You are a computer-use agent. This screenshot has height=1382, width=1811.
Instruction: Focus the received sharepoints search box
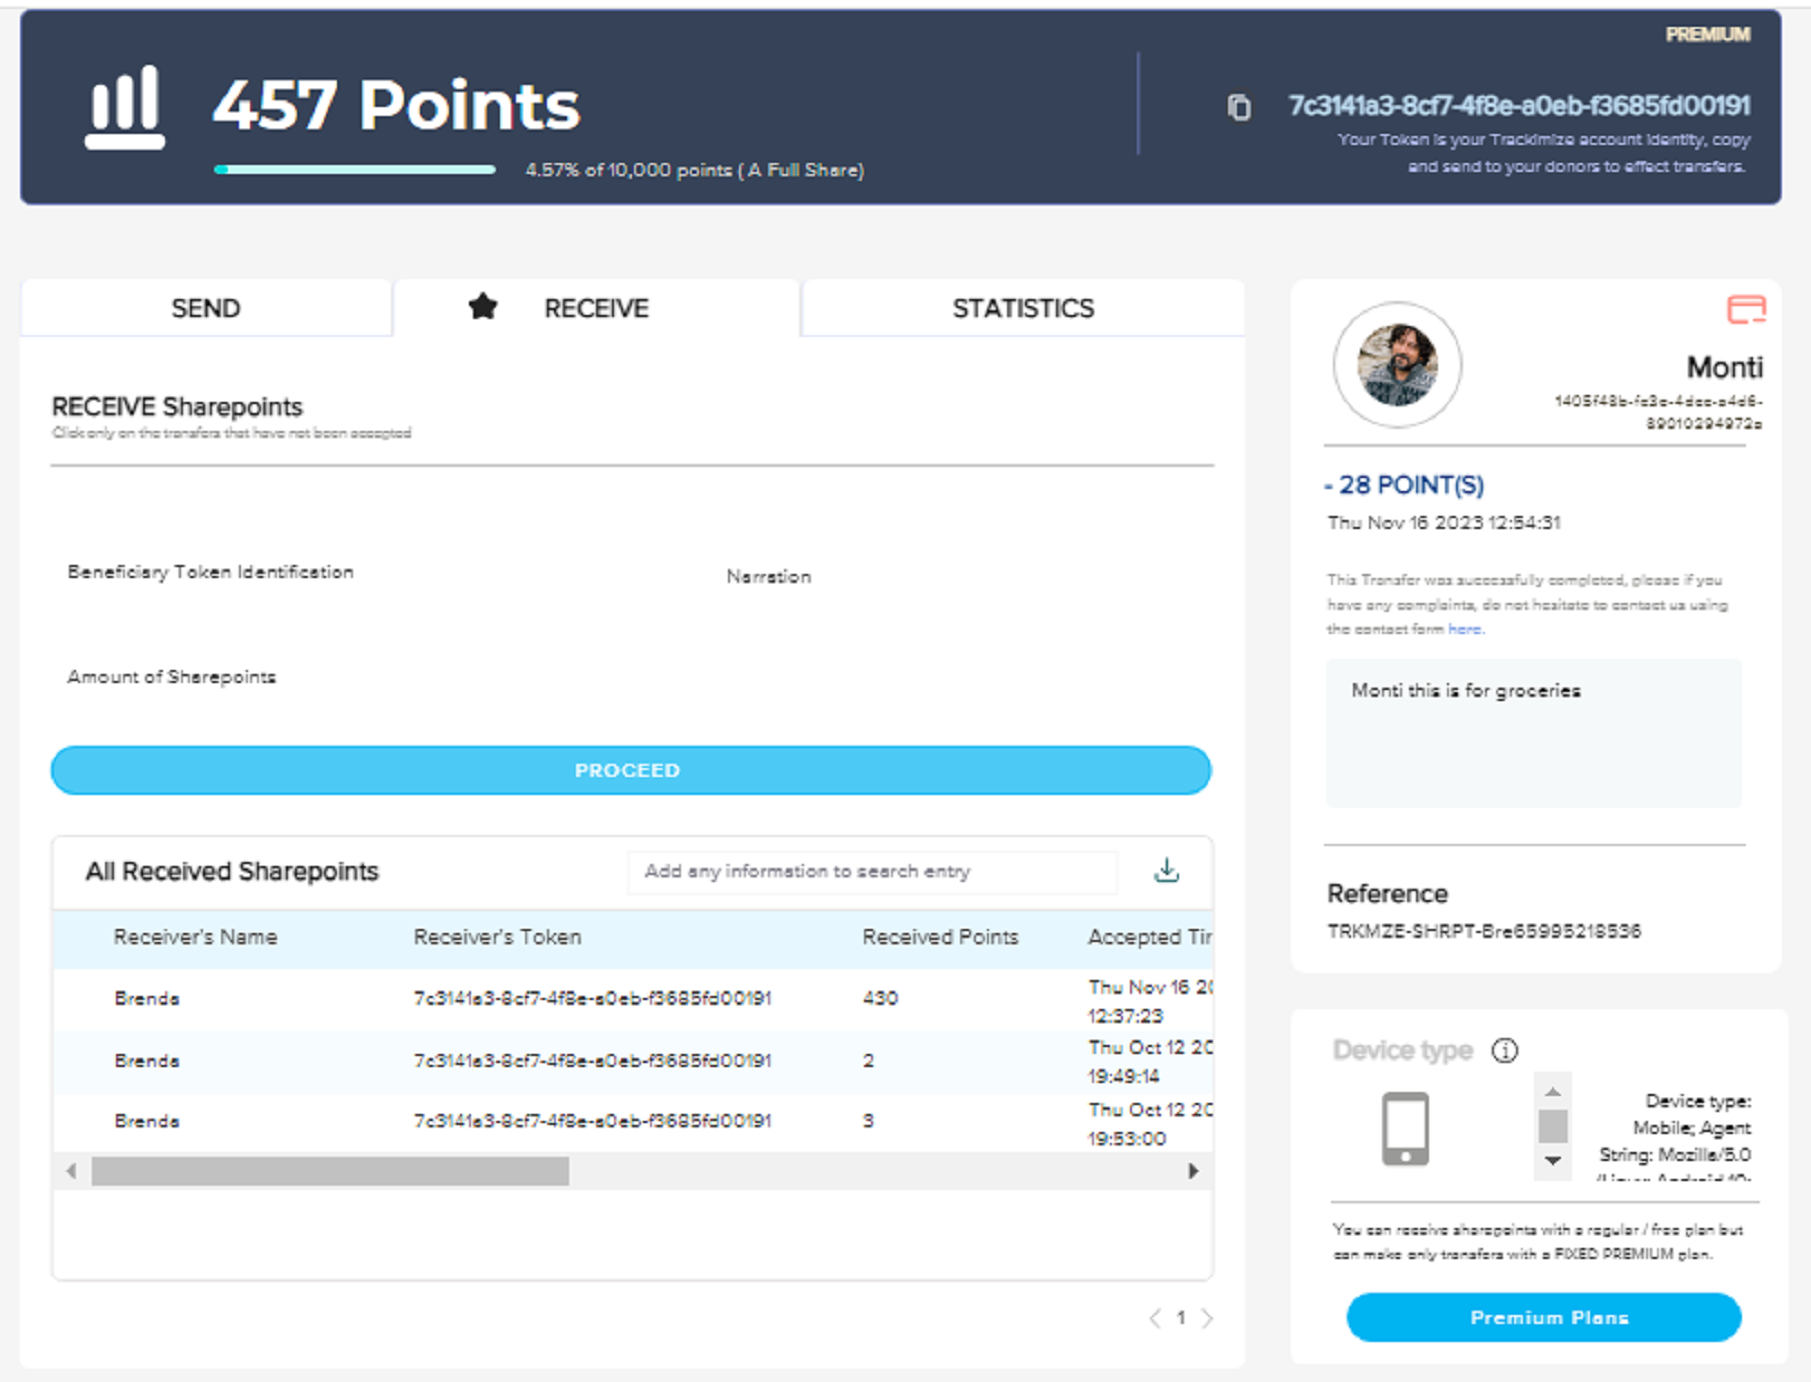(872, 872)
